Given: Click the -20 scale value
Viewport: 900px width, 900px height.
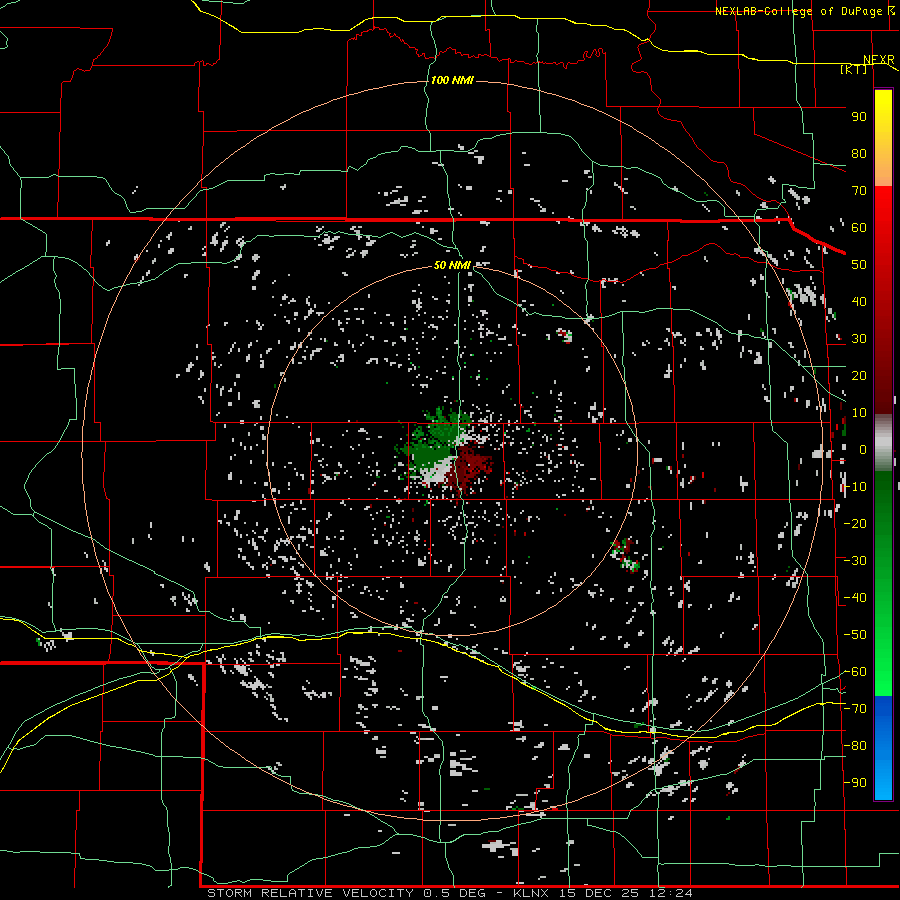Looking at the screenshot, I should (x=855, y=523).
